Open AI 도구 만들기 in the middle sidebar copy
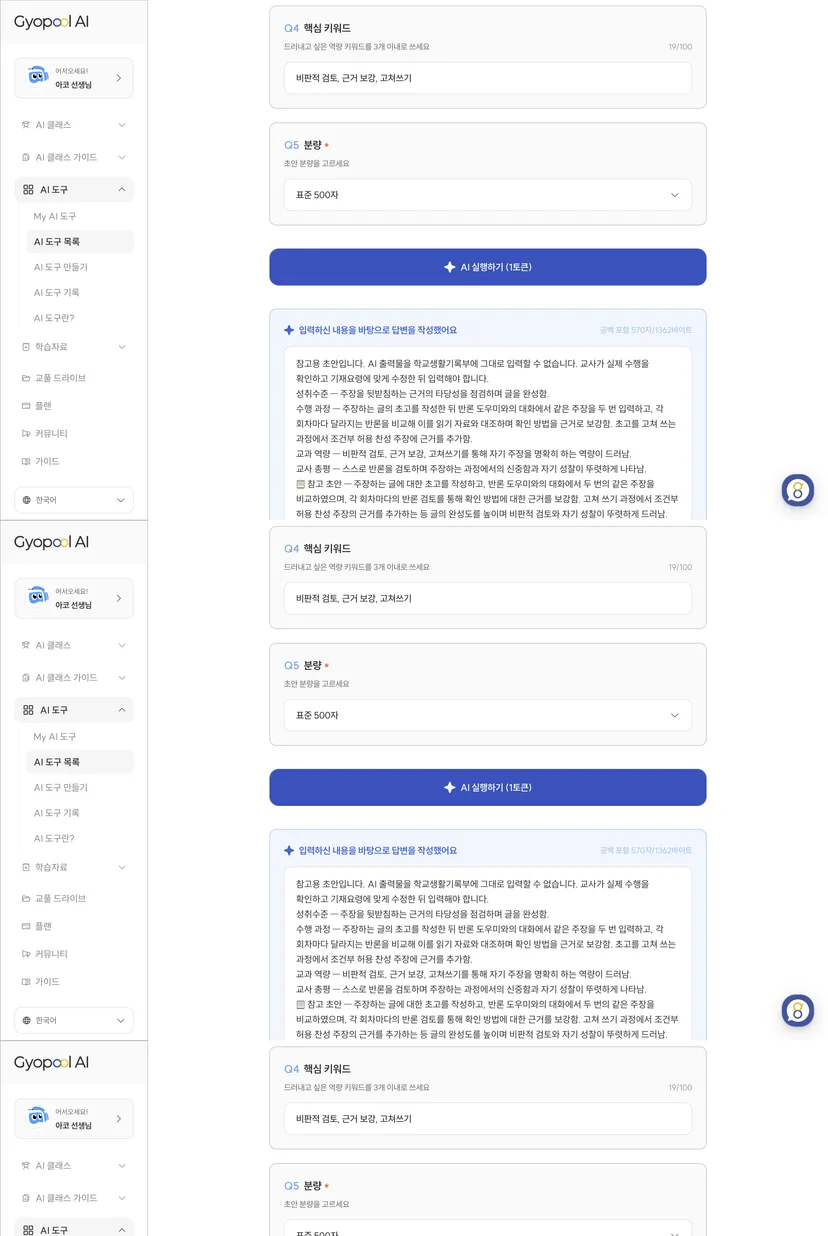 coord(61,787)
